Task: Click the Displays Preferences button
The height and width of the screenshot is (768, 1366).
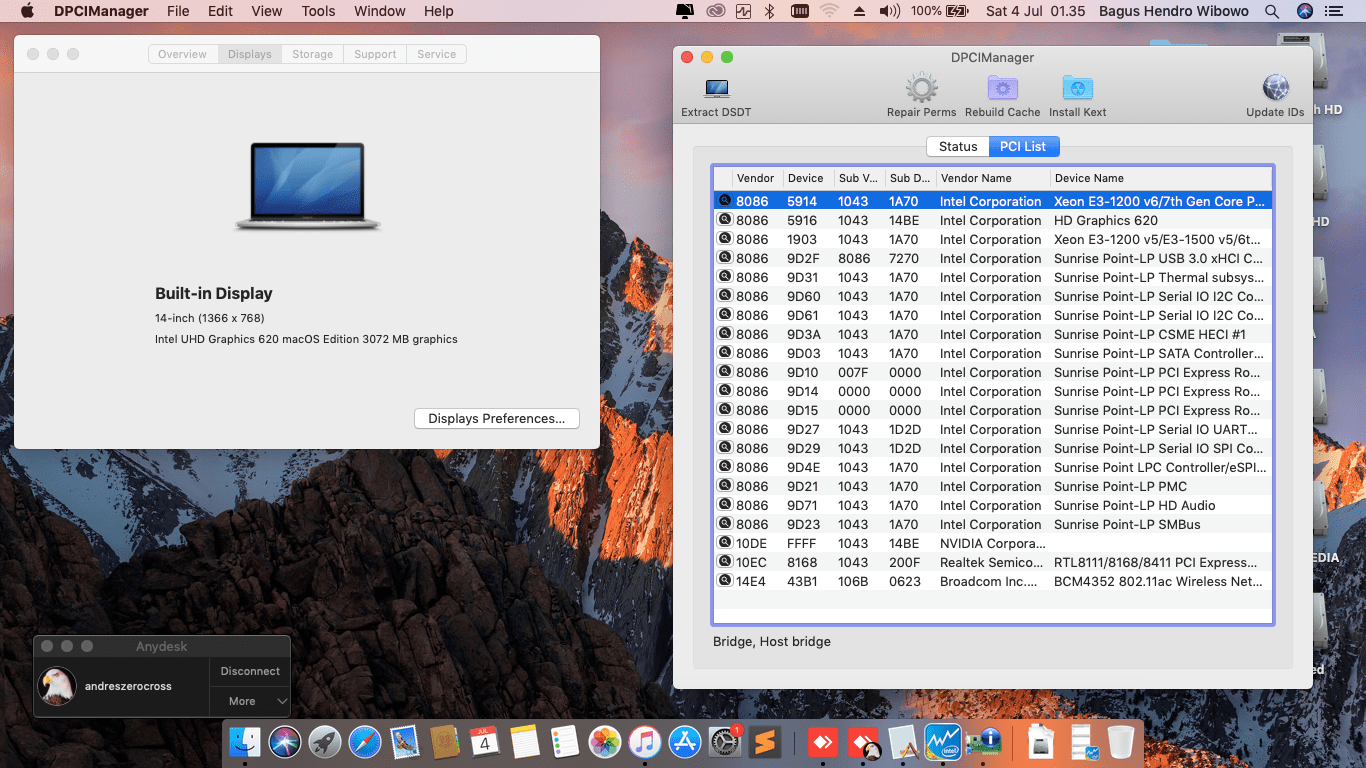Action: tap(496, 418)
